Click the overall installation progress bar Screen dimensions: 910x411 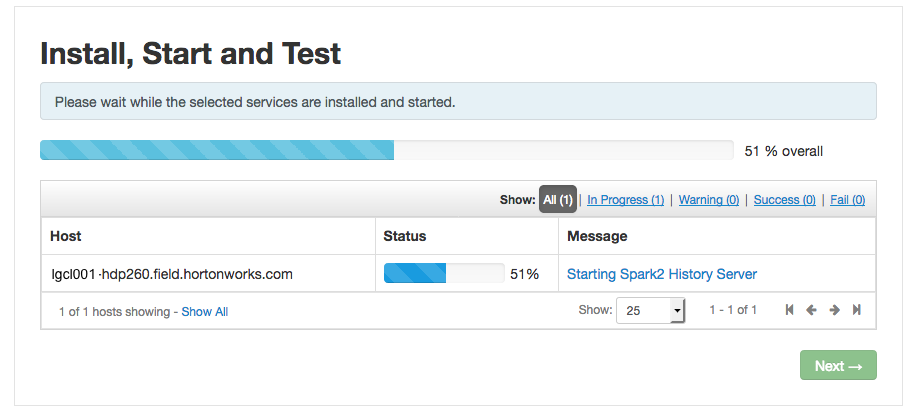pos(387,150)
